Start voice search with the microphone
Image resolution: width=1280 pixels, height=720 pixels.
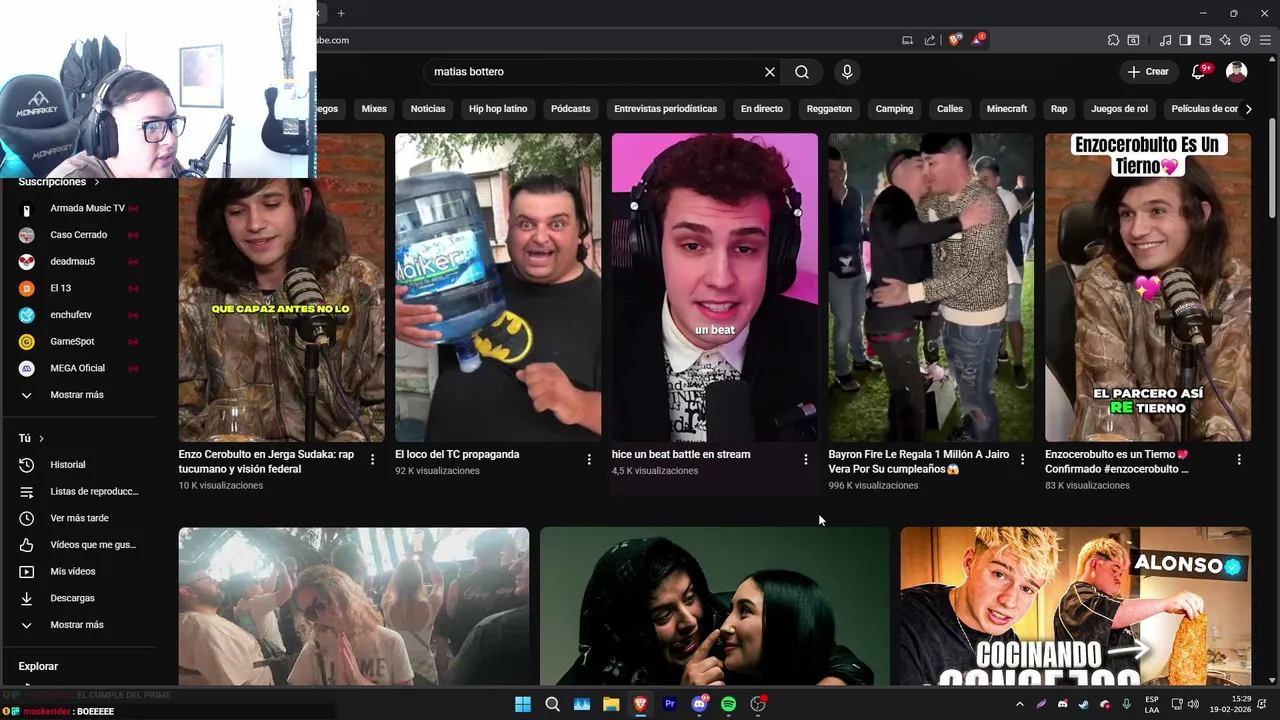[x=847, y=72]
